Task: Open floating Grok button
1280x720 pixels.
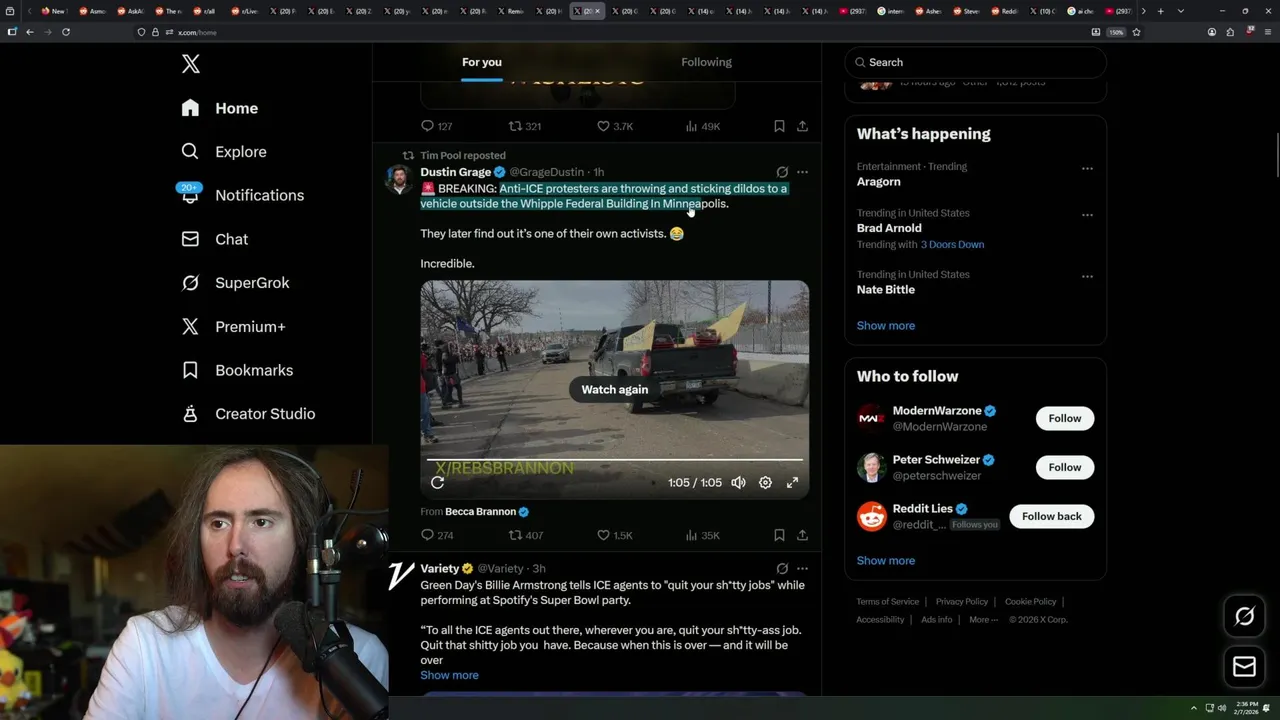Action: 1245,616
